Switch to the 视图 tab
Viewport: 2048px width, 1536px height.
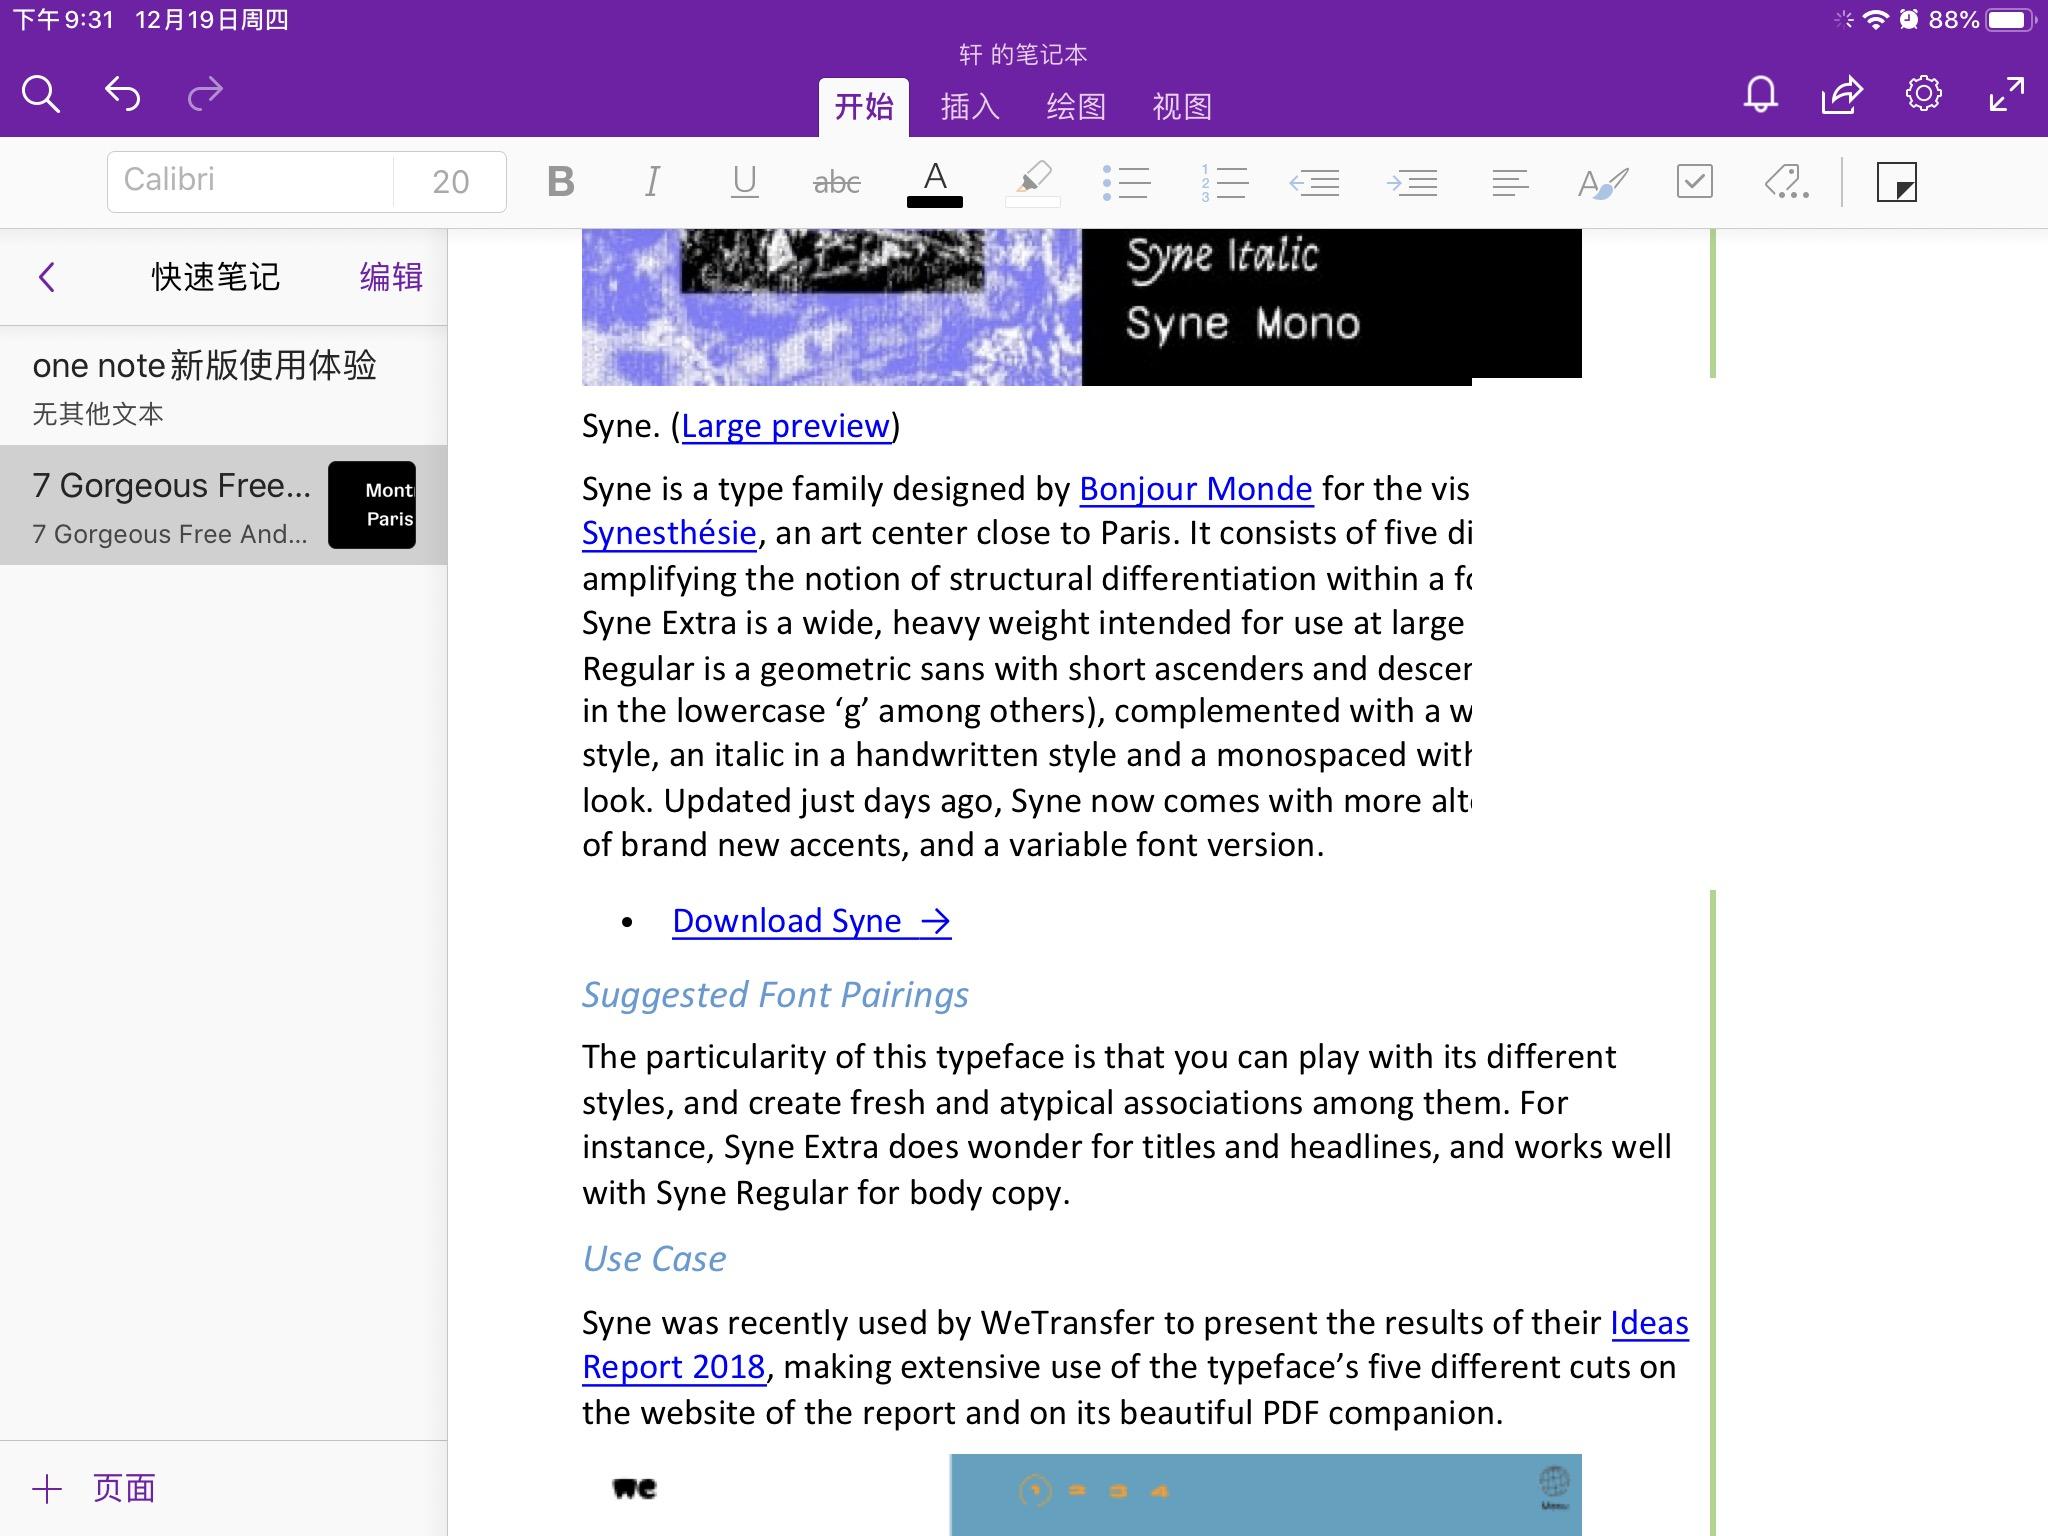click(x=1182, y=107)
